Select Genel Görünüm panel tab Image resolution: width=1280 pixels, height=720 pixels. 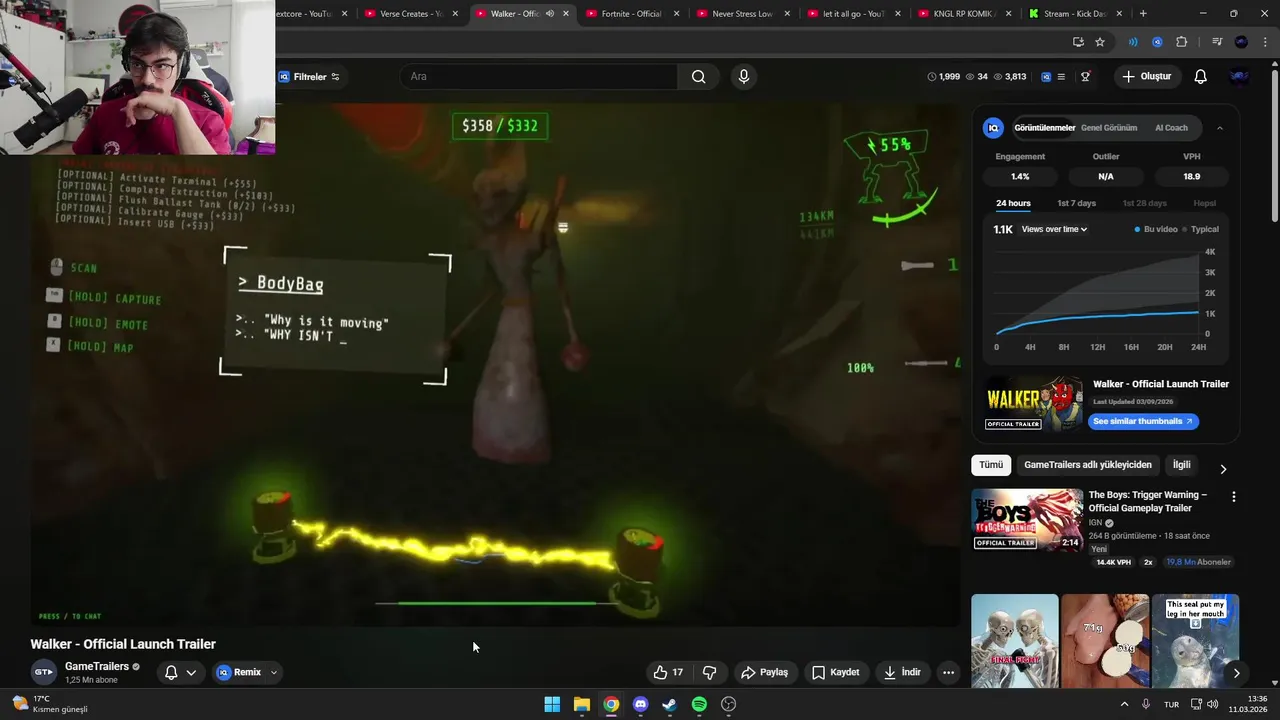pos(1108,128)
